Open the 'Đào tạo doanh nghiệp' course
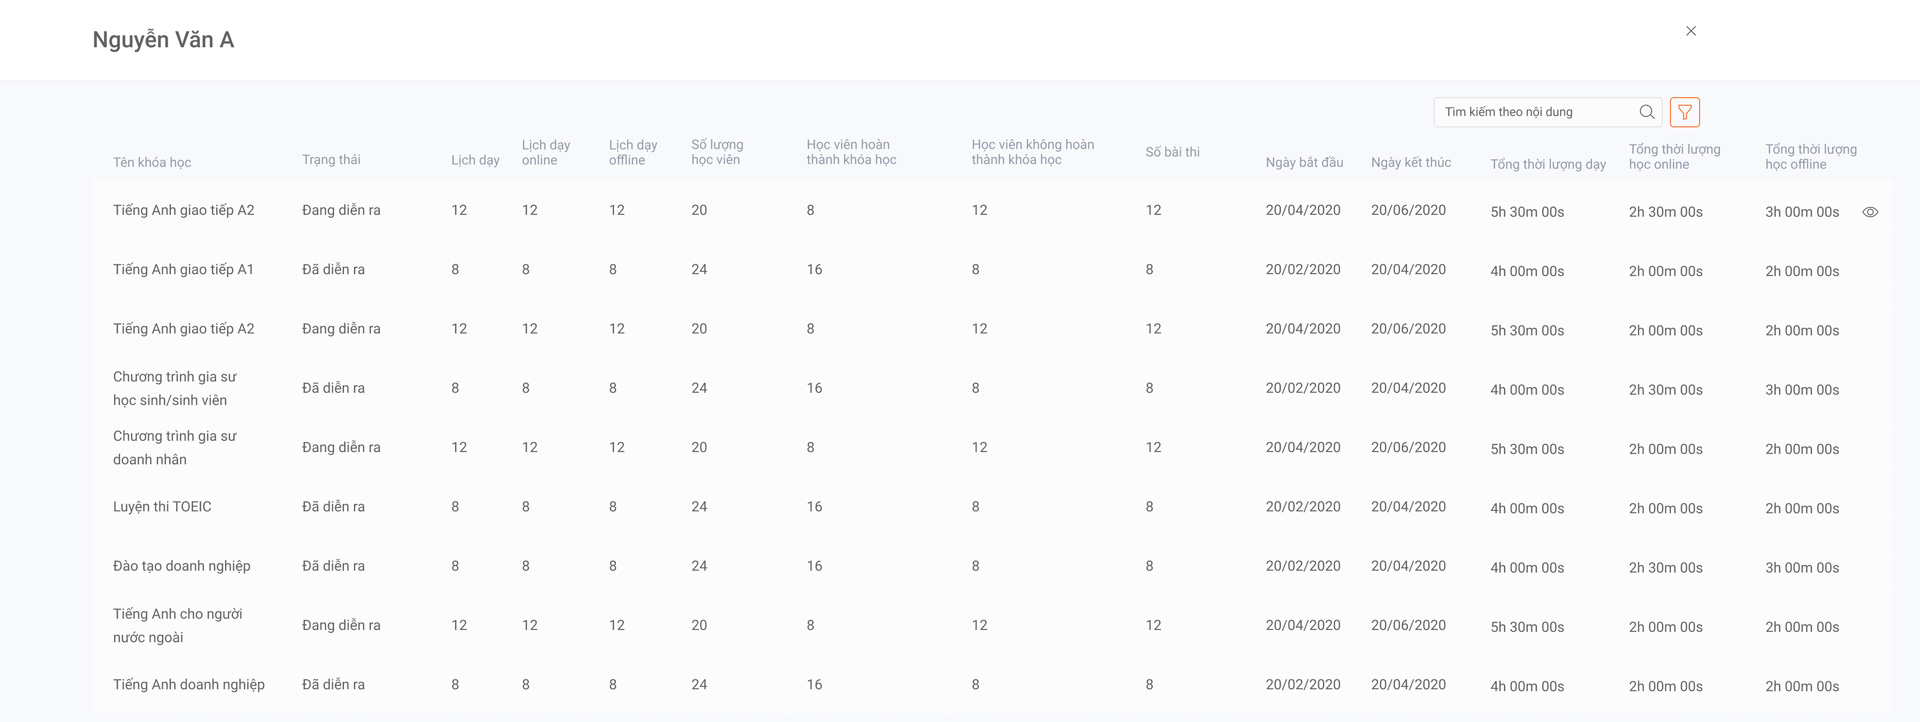The height and width of the screenshot is (722, 1920). (182, 566)
